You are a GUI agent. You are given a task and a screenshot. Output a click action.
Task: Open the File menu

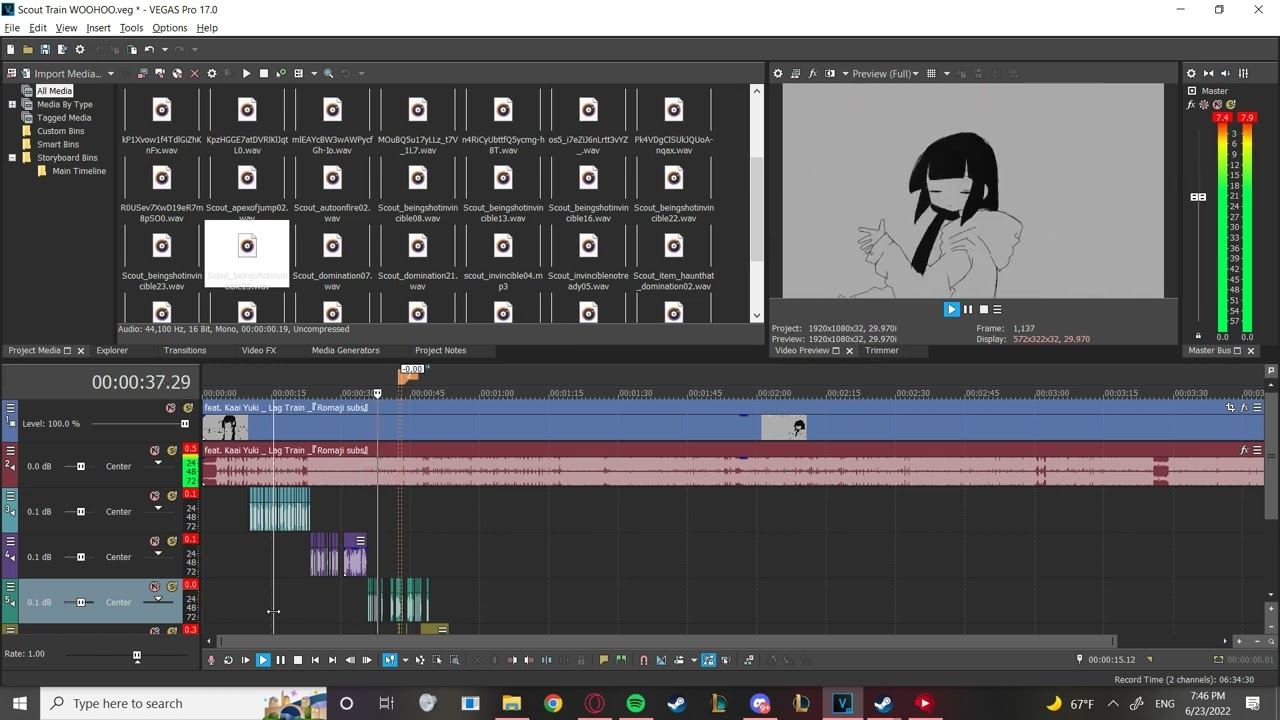coord(12,28)
